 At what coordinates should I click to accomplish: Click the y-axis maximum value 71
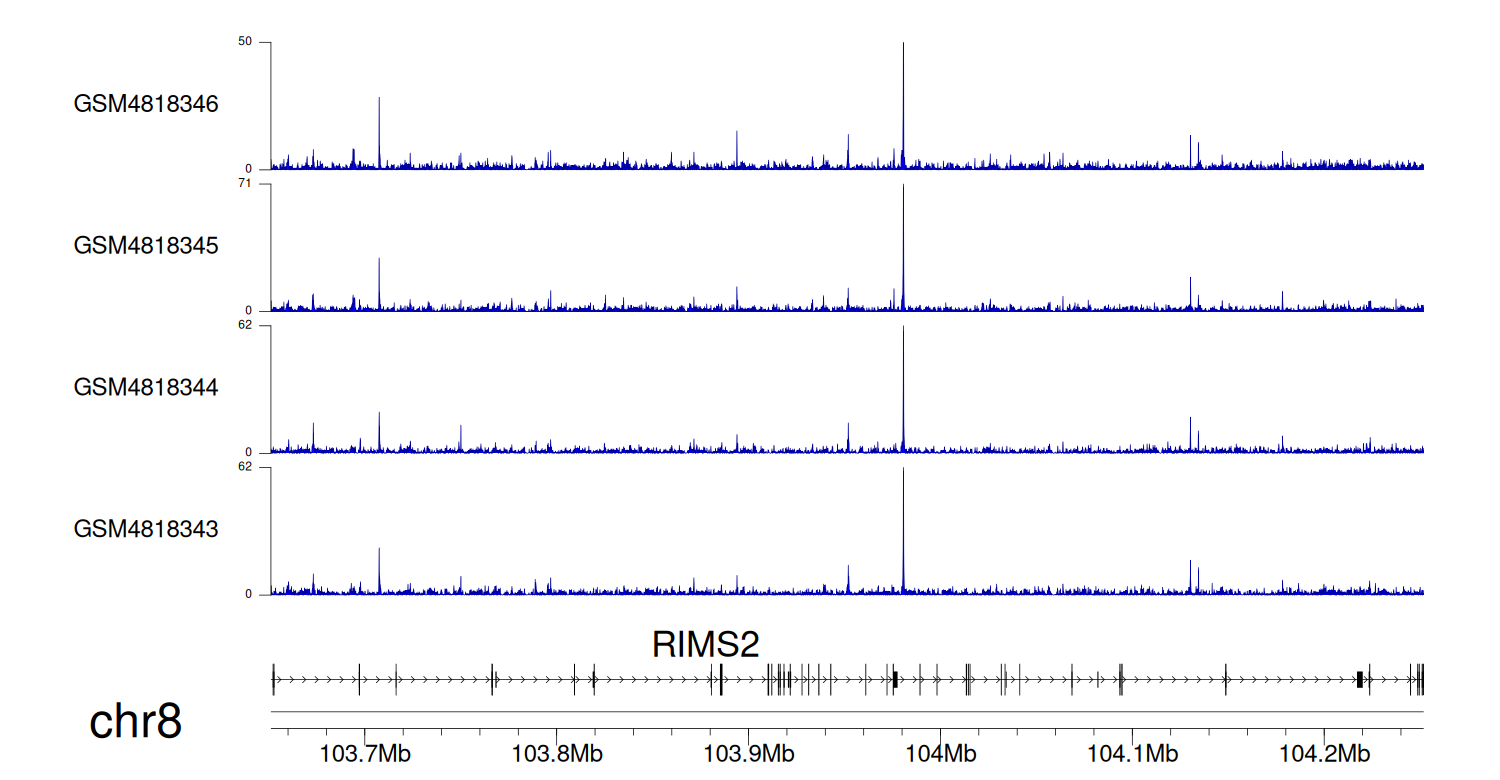pyautogui.click(x=245, y=184)
